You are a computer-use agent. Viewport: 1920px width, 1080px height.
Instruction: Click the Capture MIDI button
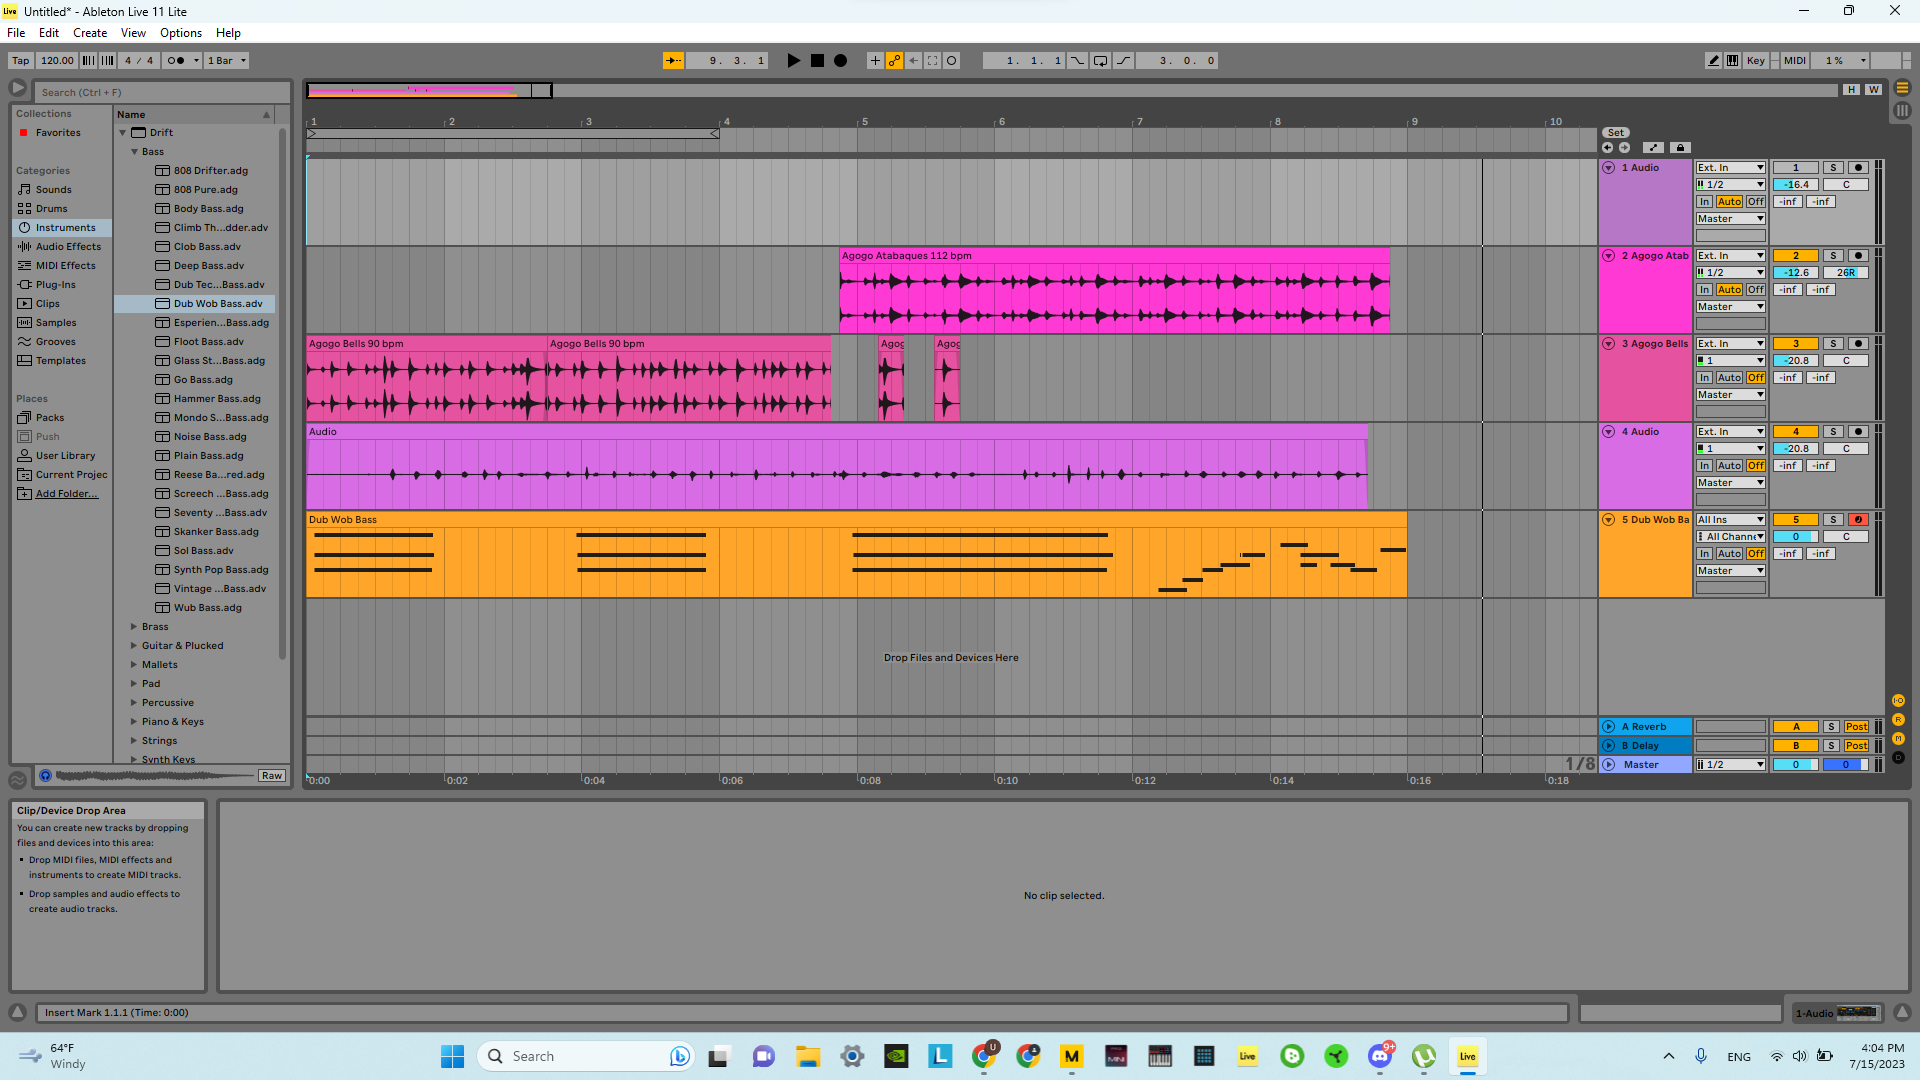[x=932, y=61]
